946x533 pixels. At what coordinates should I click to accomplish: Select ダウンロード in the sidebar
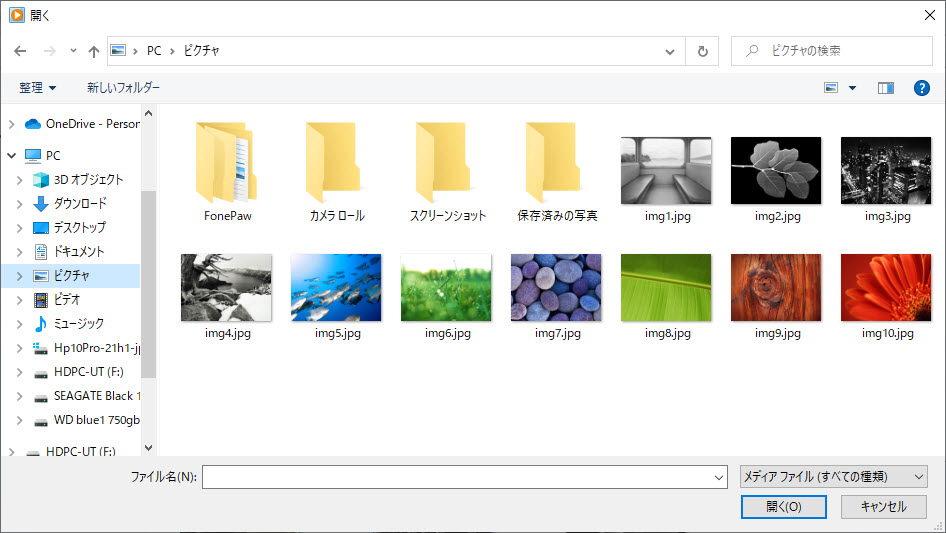point(80,203)
